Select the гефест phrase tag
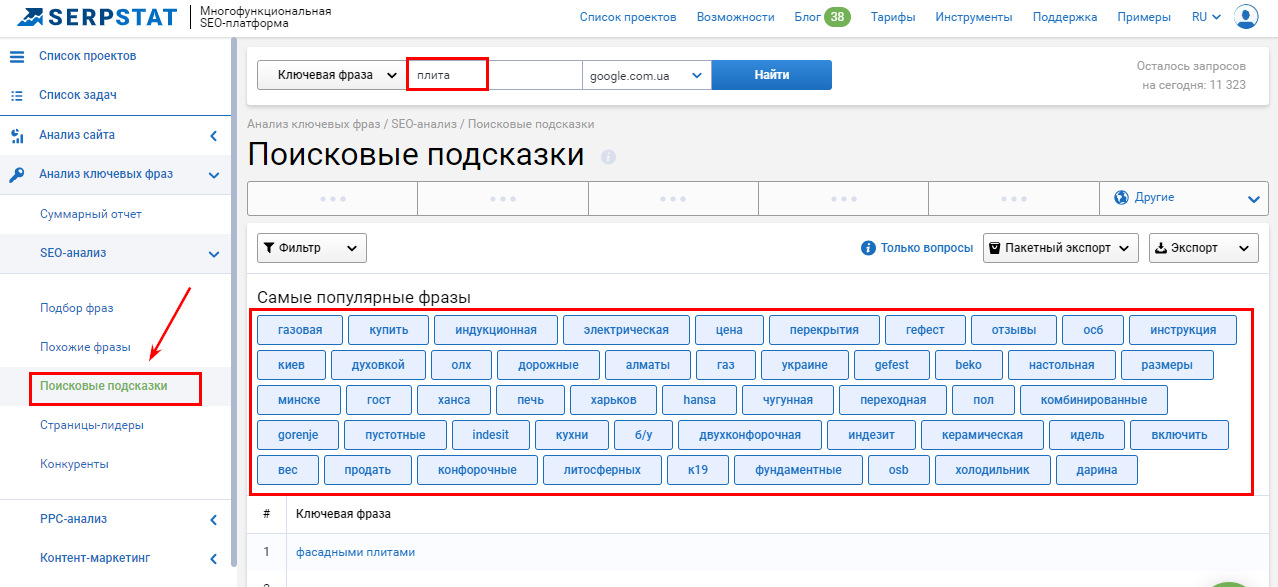 925,330
